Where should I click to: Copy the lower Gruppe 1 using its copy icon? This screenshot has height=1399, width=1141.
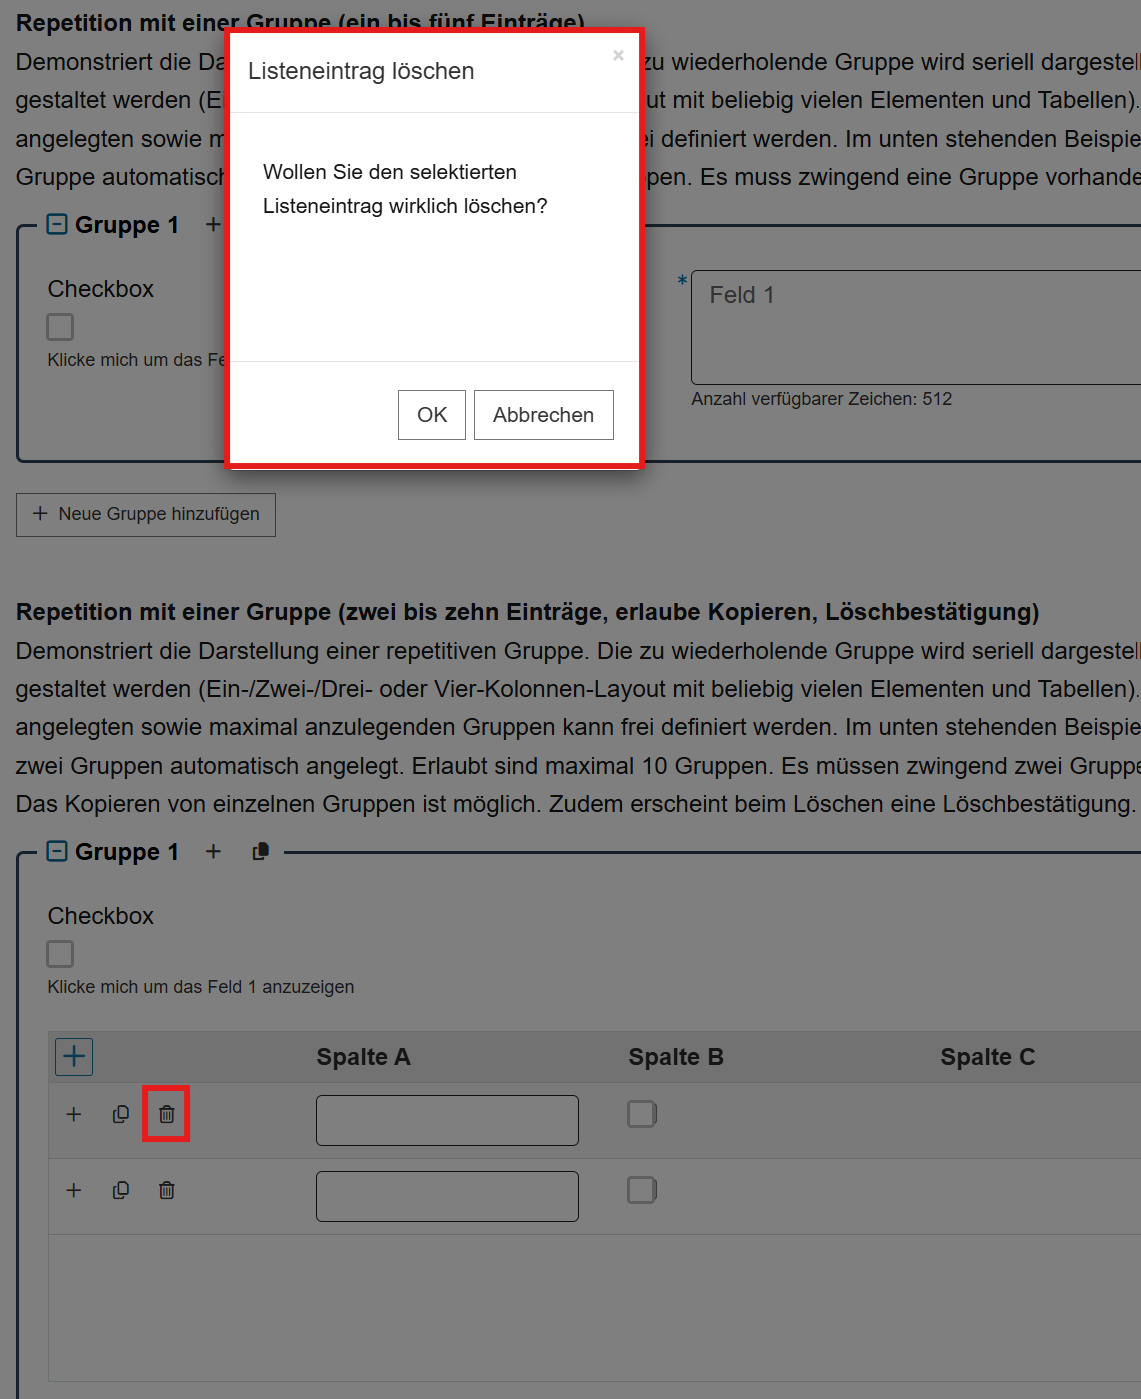[x=261, y=852]
